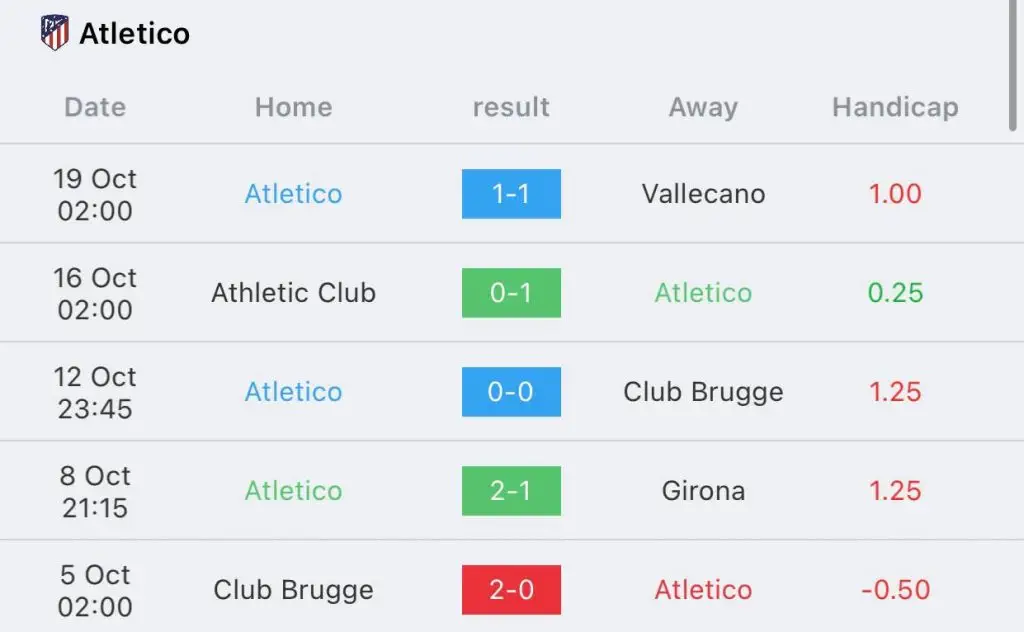The image size is (1024, 632).
Task: Click the -0.50 handicap value
Action: 895,590
